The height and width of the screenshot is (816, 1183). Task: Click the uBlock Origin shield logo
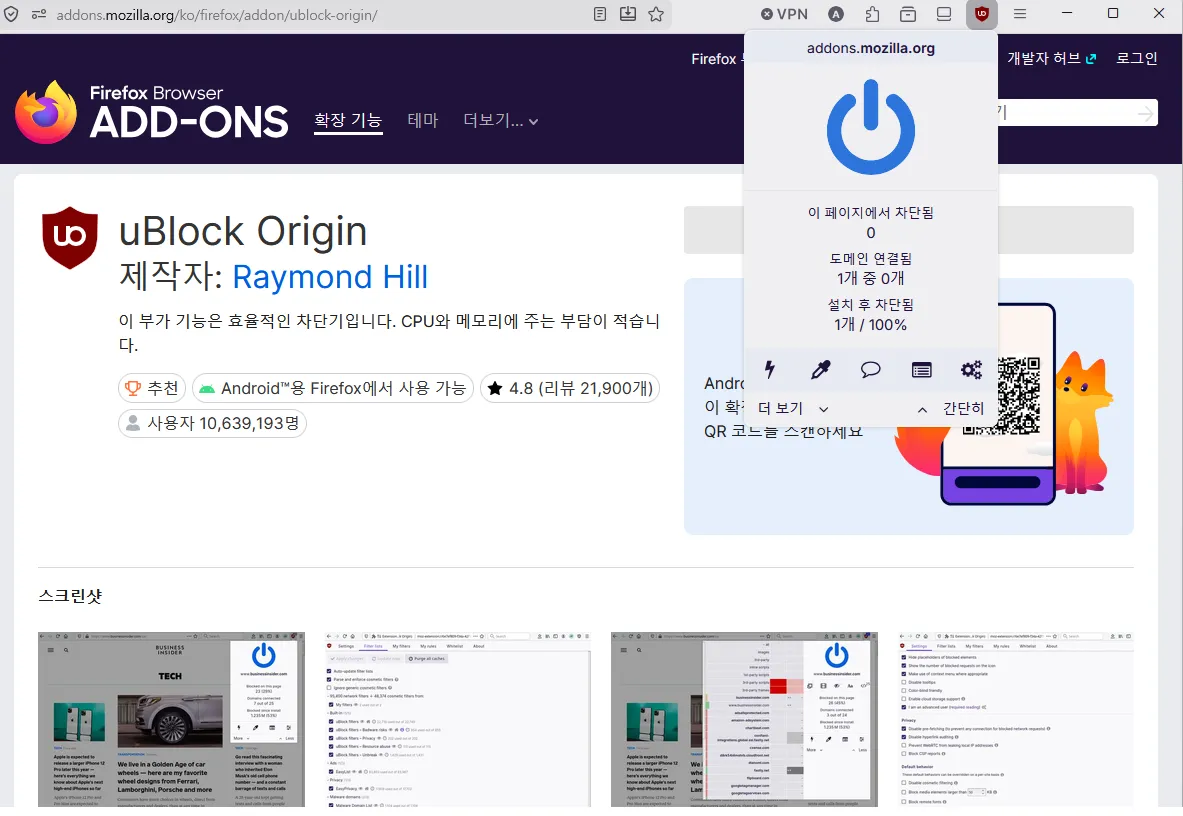[69, 238]
